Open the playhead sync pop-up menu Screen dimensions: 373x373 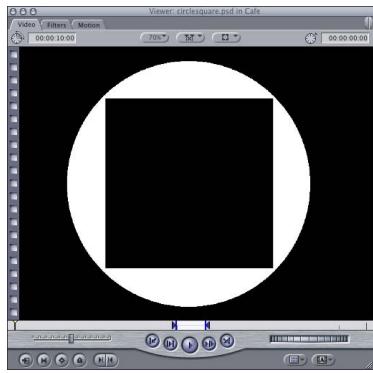190,38
